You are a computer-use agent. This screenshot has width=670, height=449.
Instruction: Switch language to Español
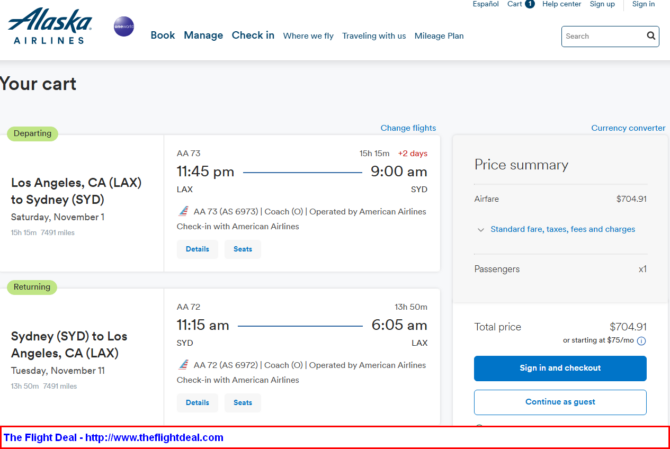point(485,4)
